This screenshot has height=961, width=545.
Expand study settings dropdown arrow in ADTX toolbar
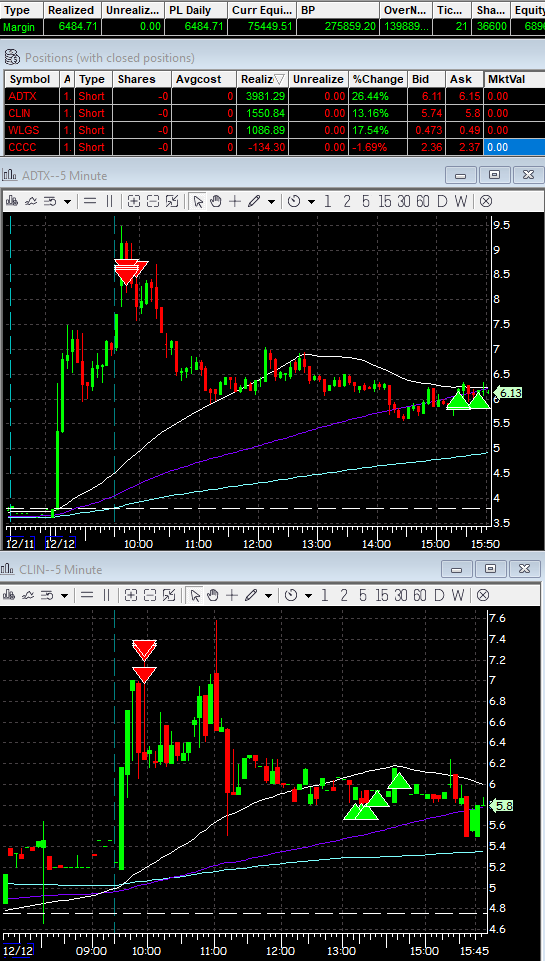click(66, 202)
